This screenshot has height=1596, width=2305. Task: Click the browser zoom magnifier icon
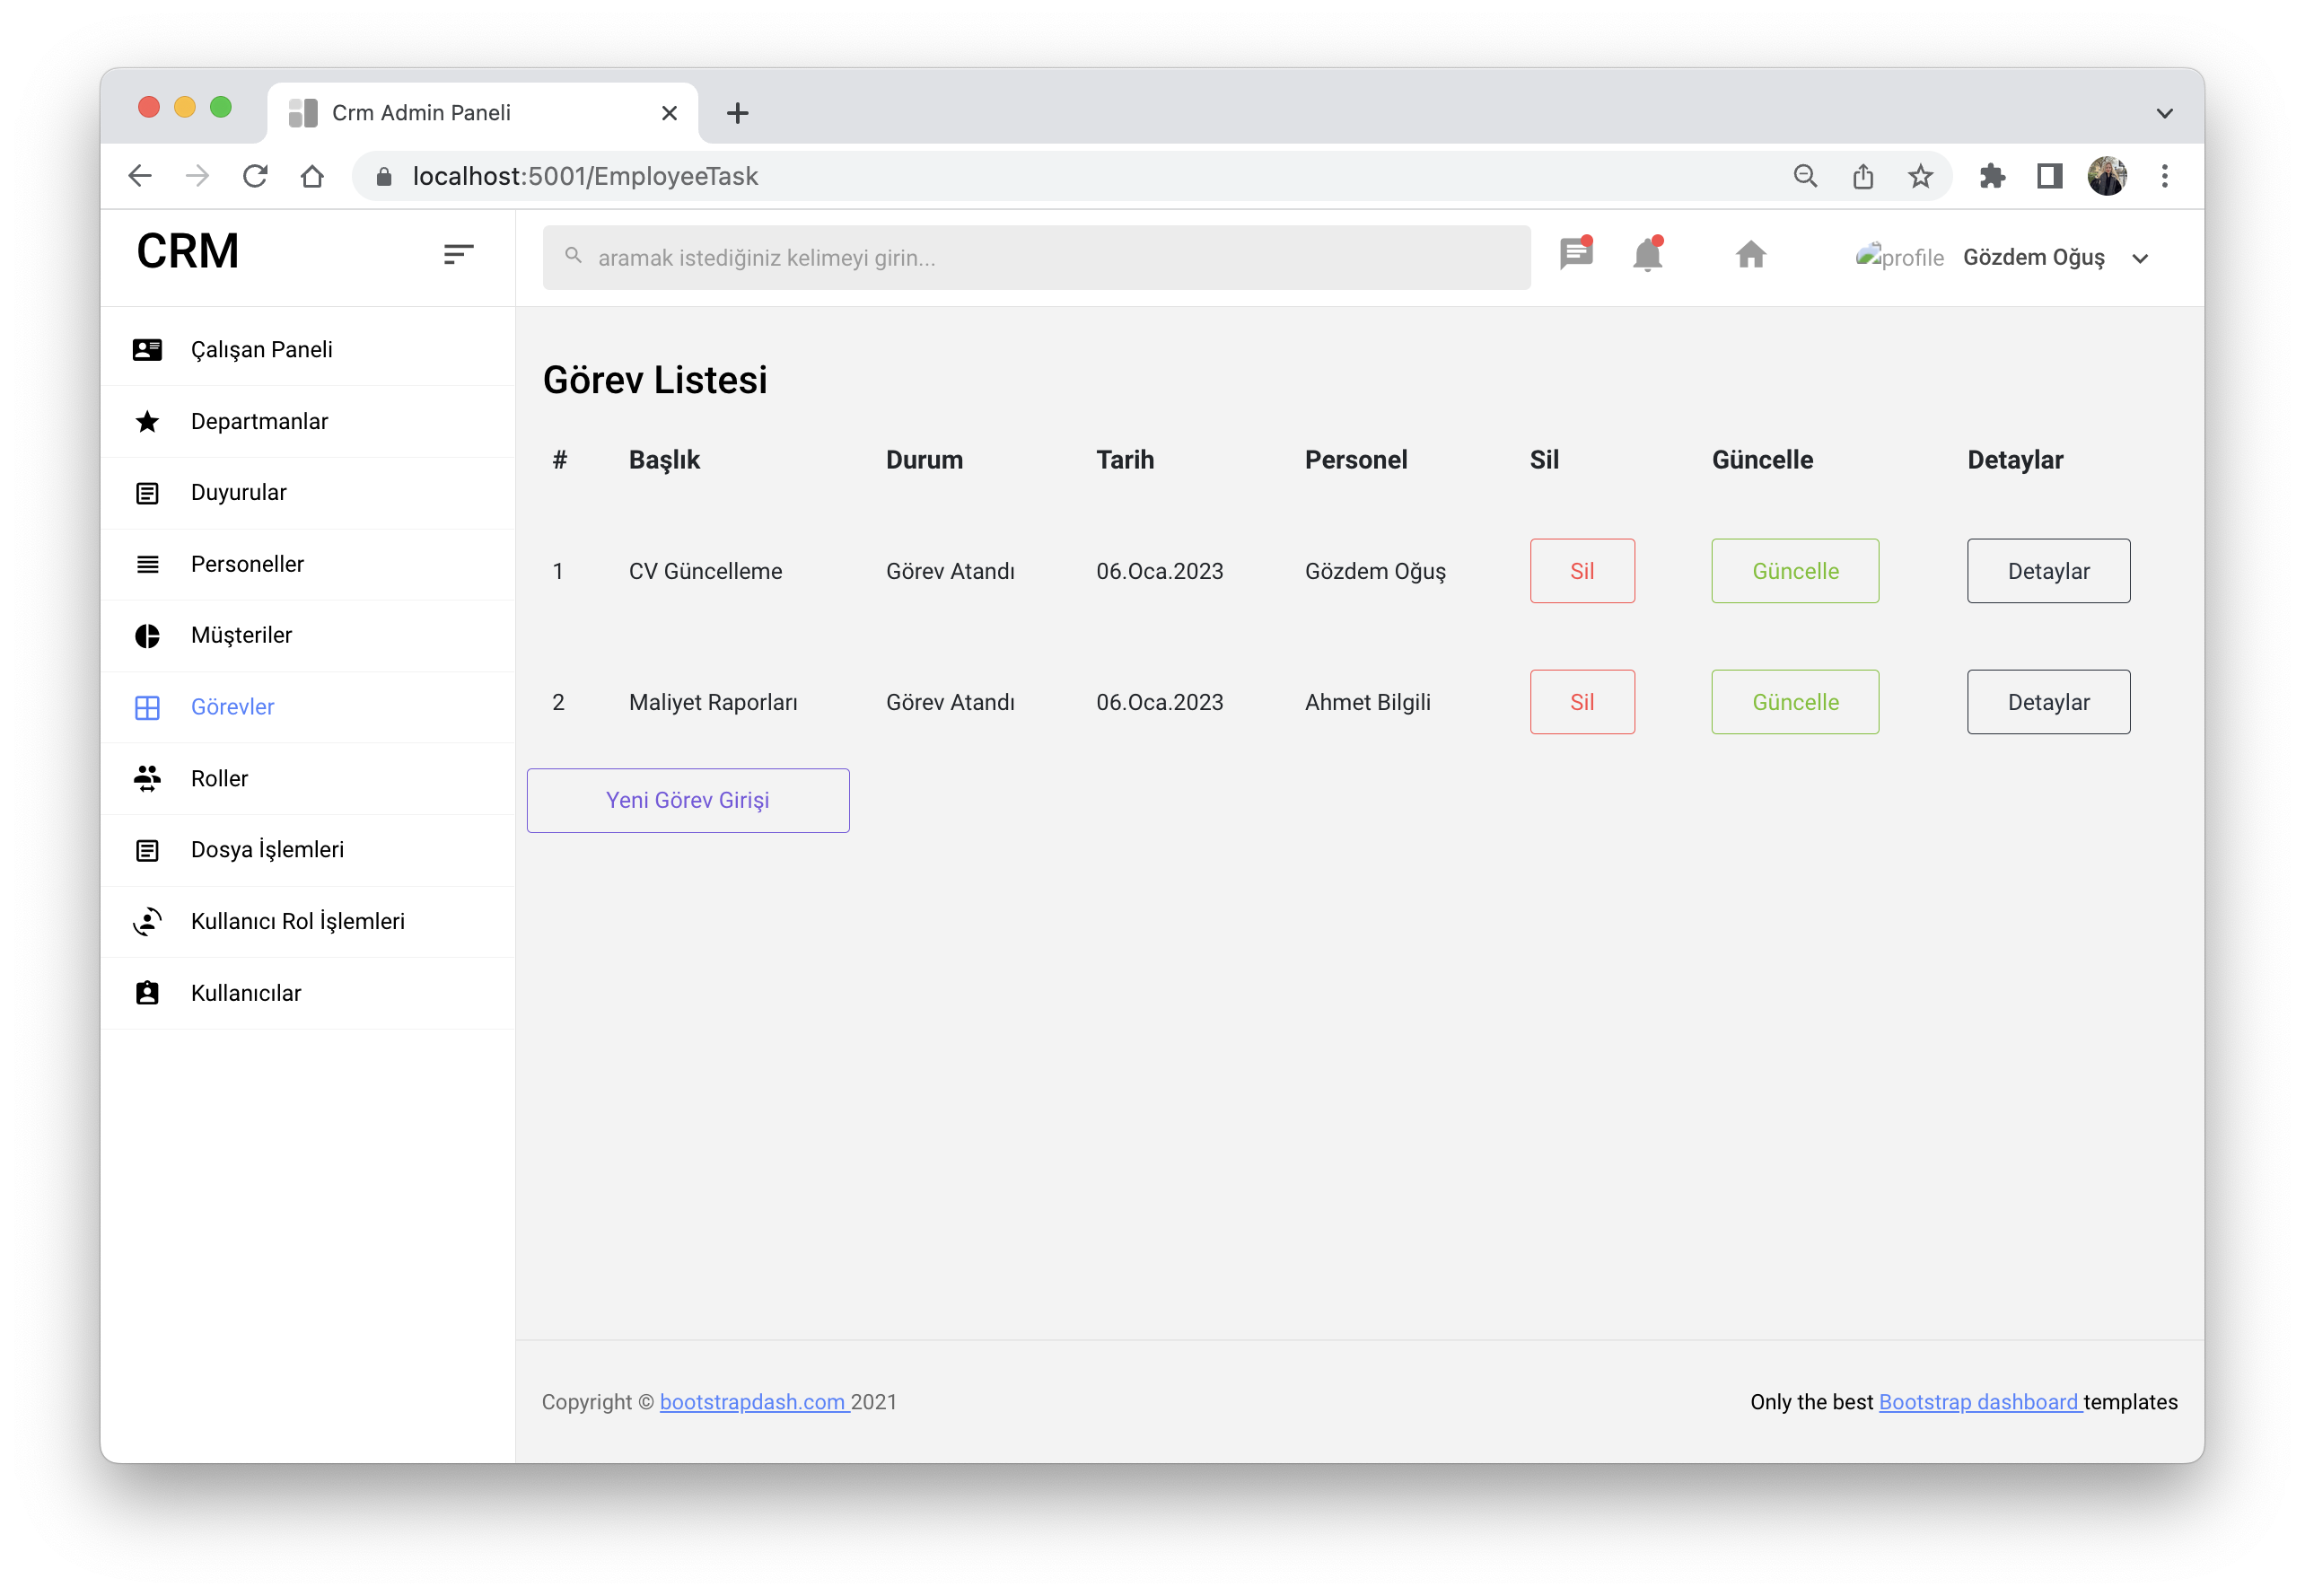1805,177
